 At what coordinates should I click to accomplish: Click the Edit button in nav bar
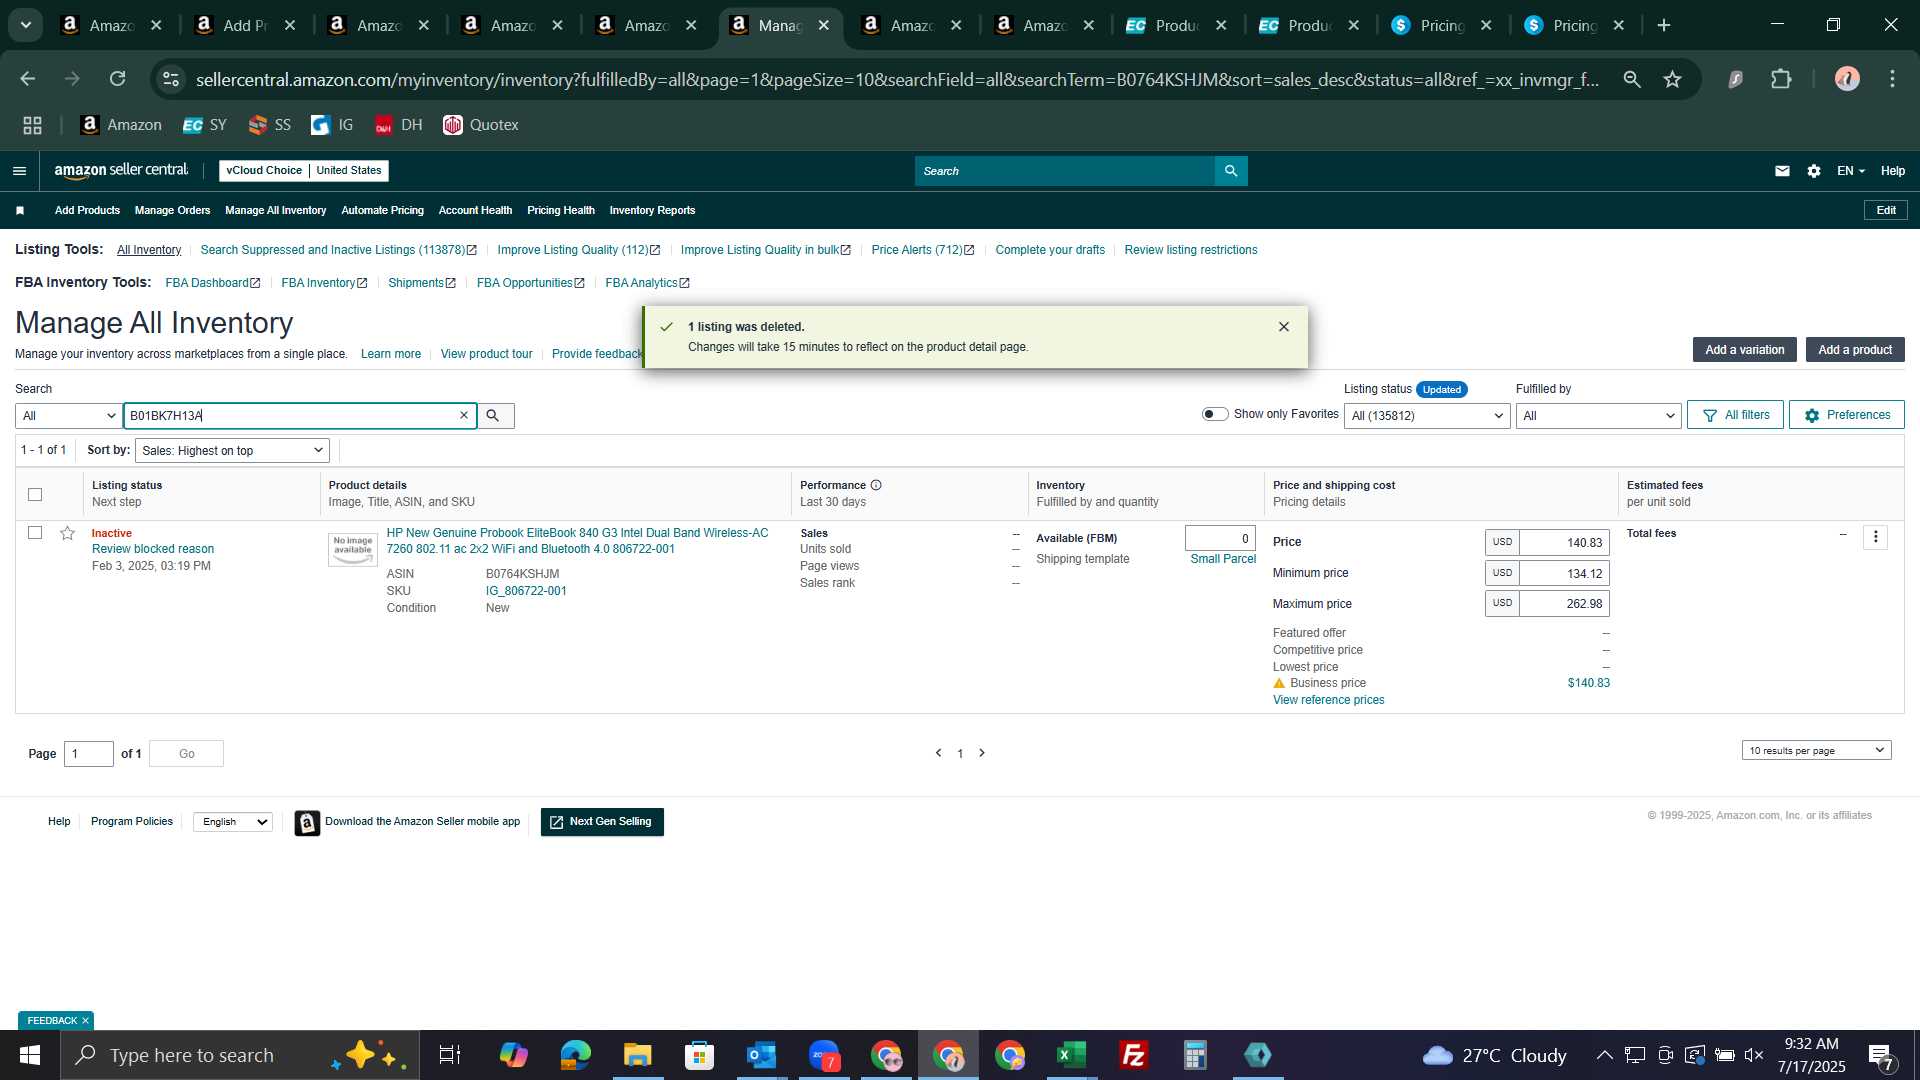(1886, 210)
